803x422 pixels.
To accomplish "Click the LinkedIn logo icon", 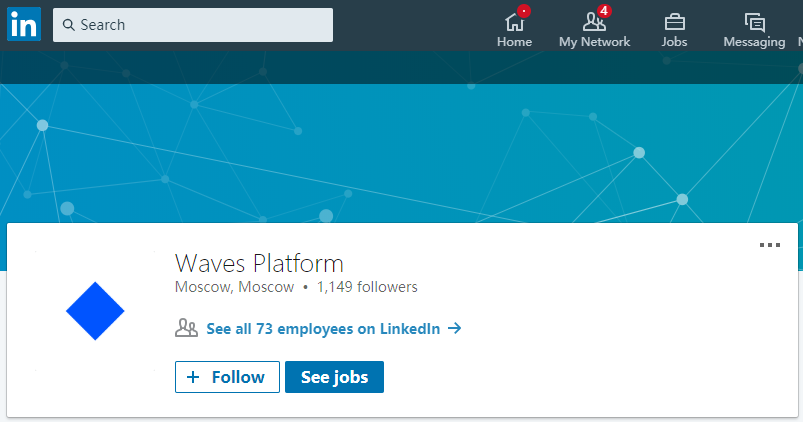I will (24, 25).
